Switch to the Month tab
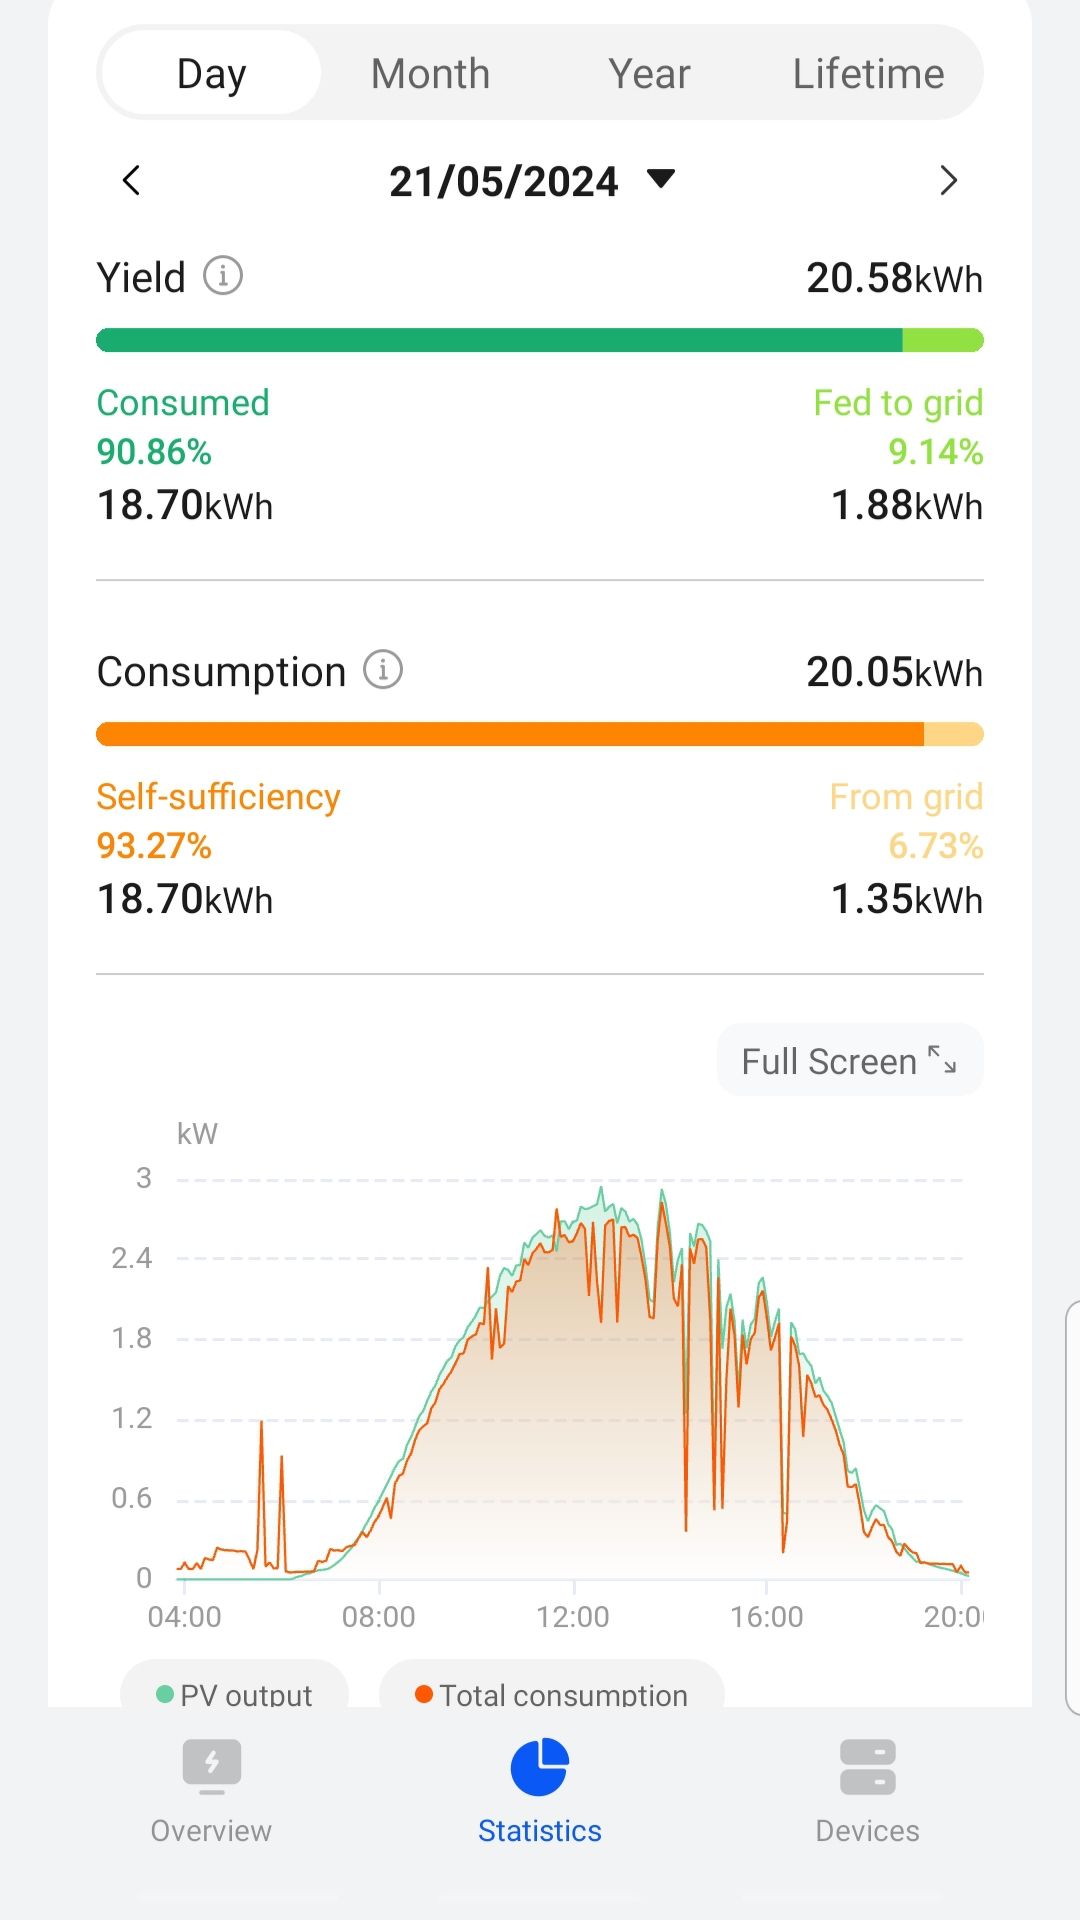Image resolution: width=1080 pixels, height=1920 pixels. [x=430, y=74]
